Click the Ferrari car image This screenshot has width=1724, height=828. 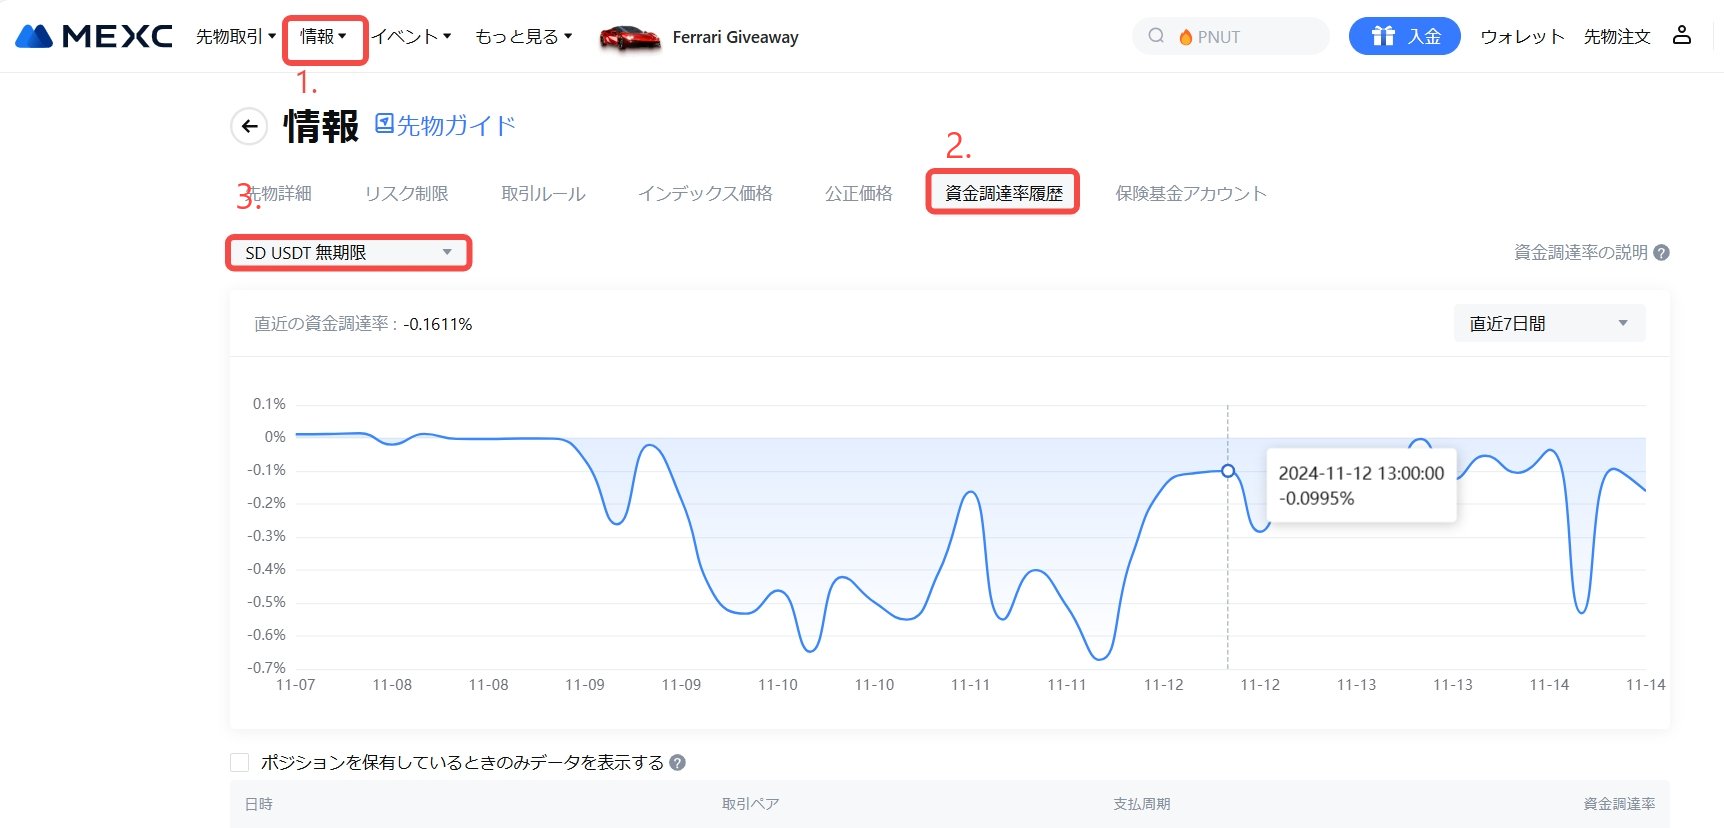(629, 38)
